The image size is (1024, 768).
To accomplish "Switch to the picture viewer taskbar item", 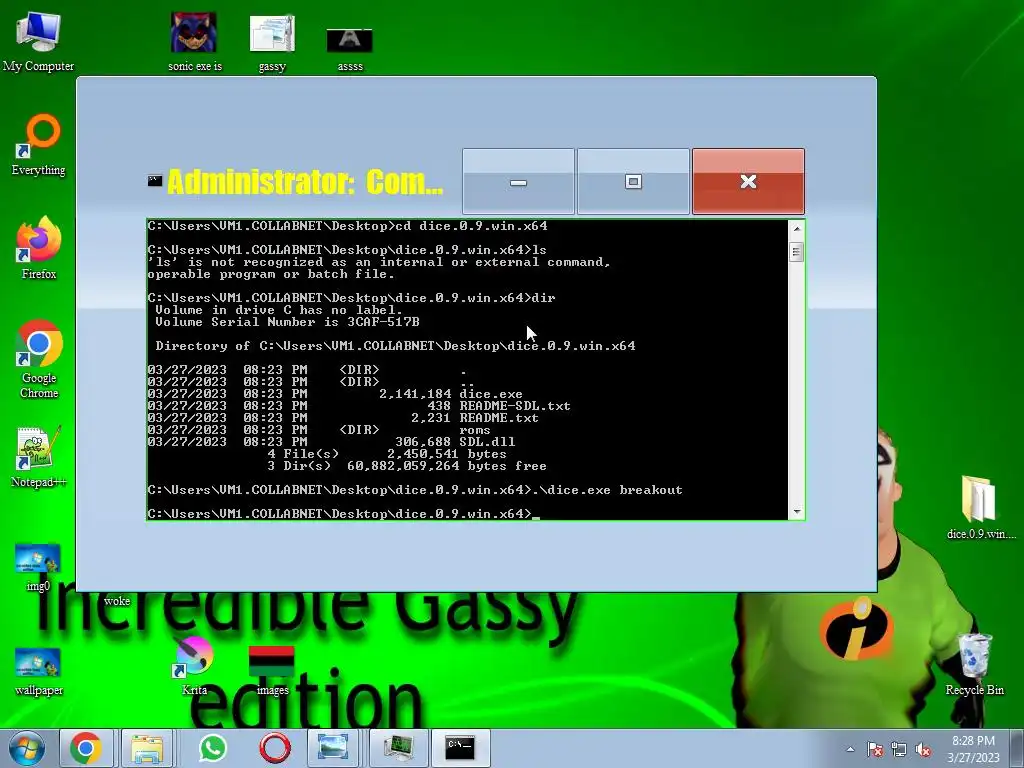I will [x=332, y=748].
